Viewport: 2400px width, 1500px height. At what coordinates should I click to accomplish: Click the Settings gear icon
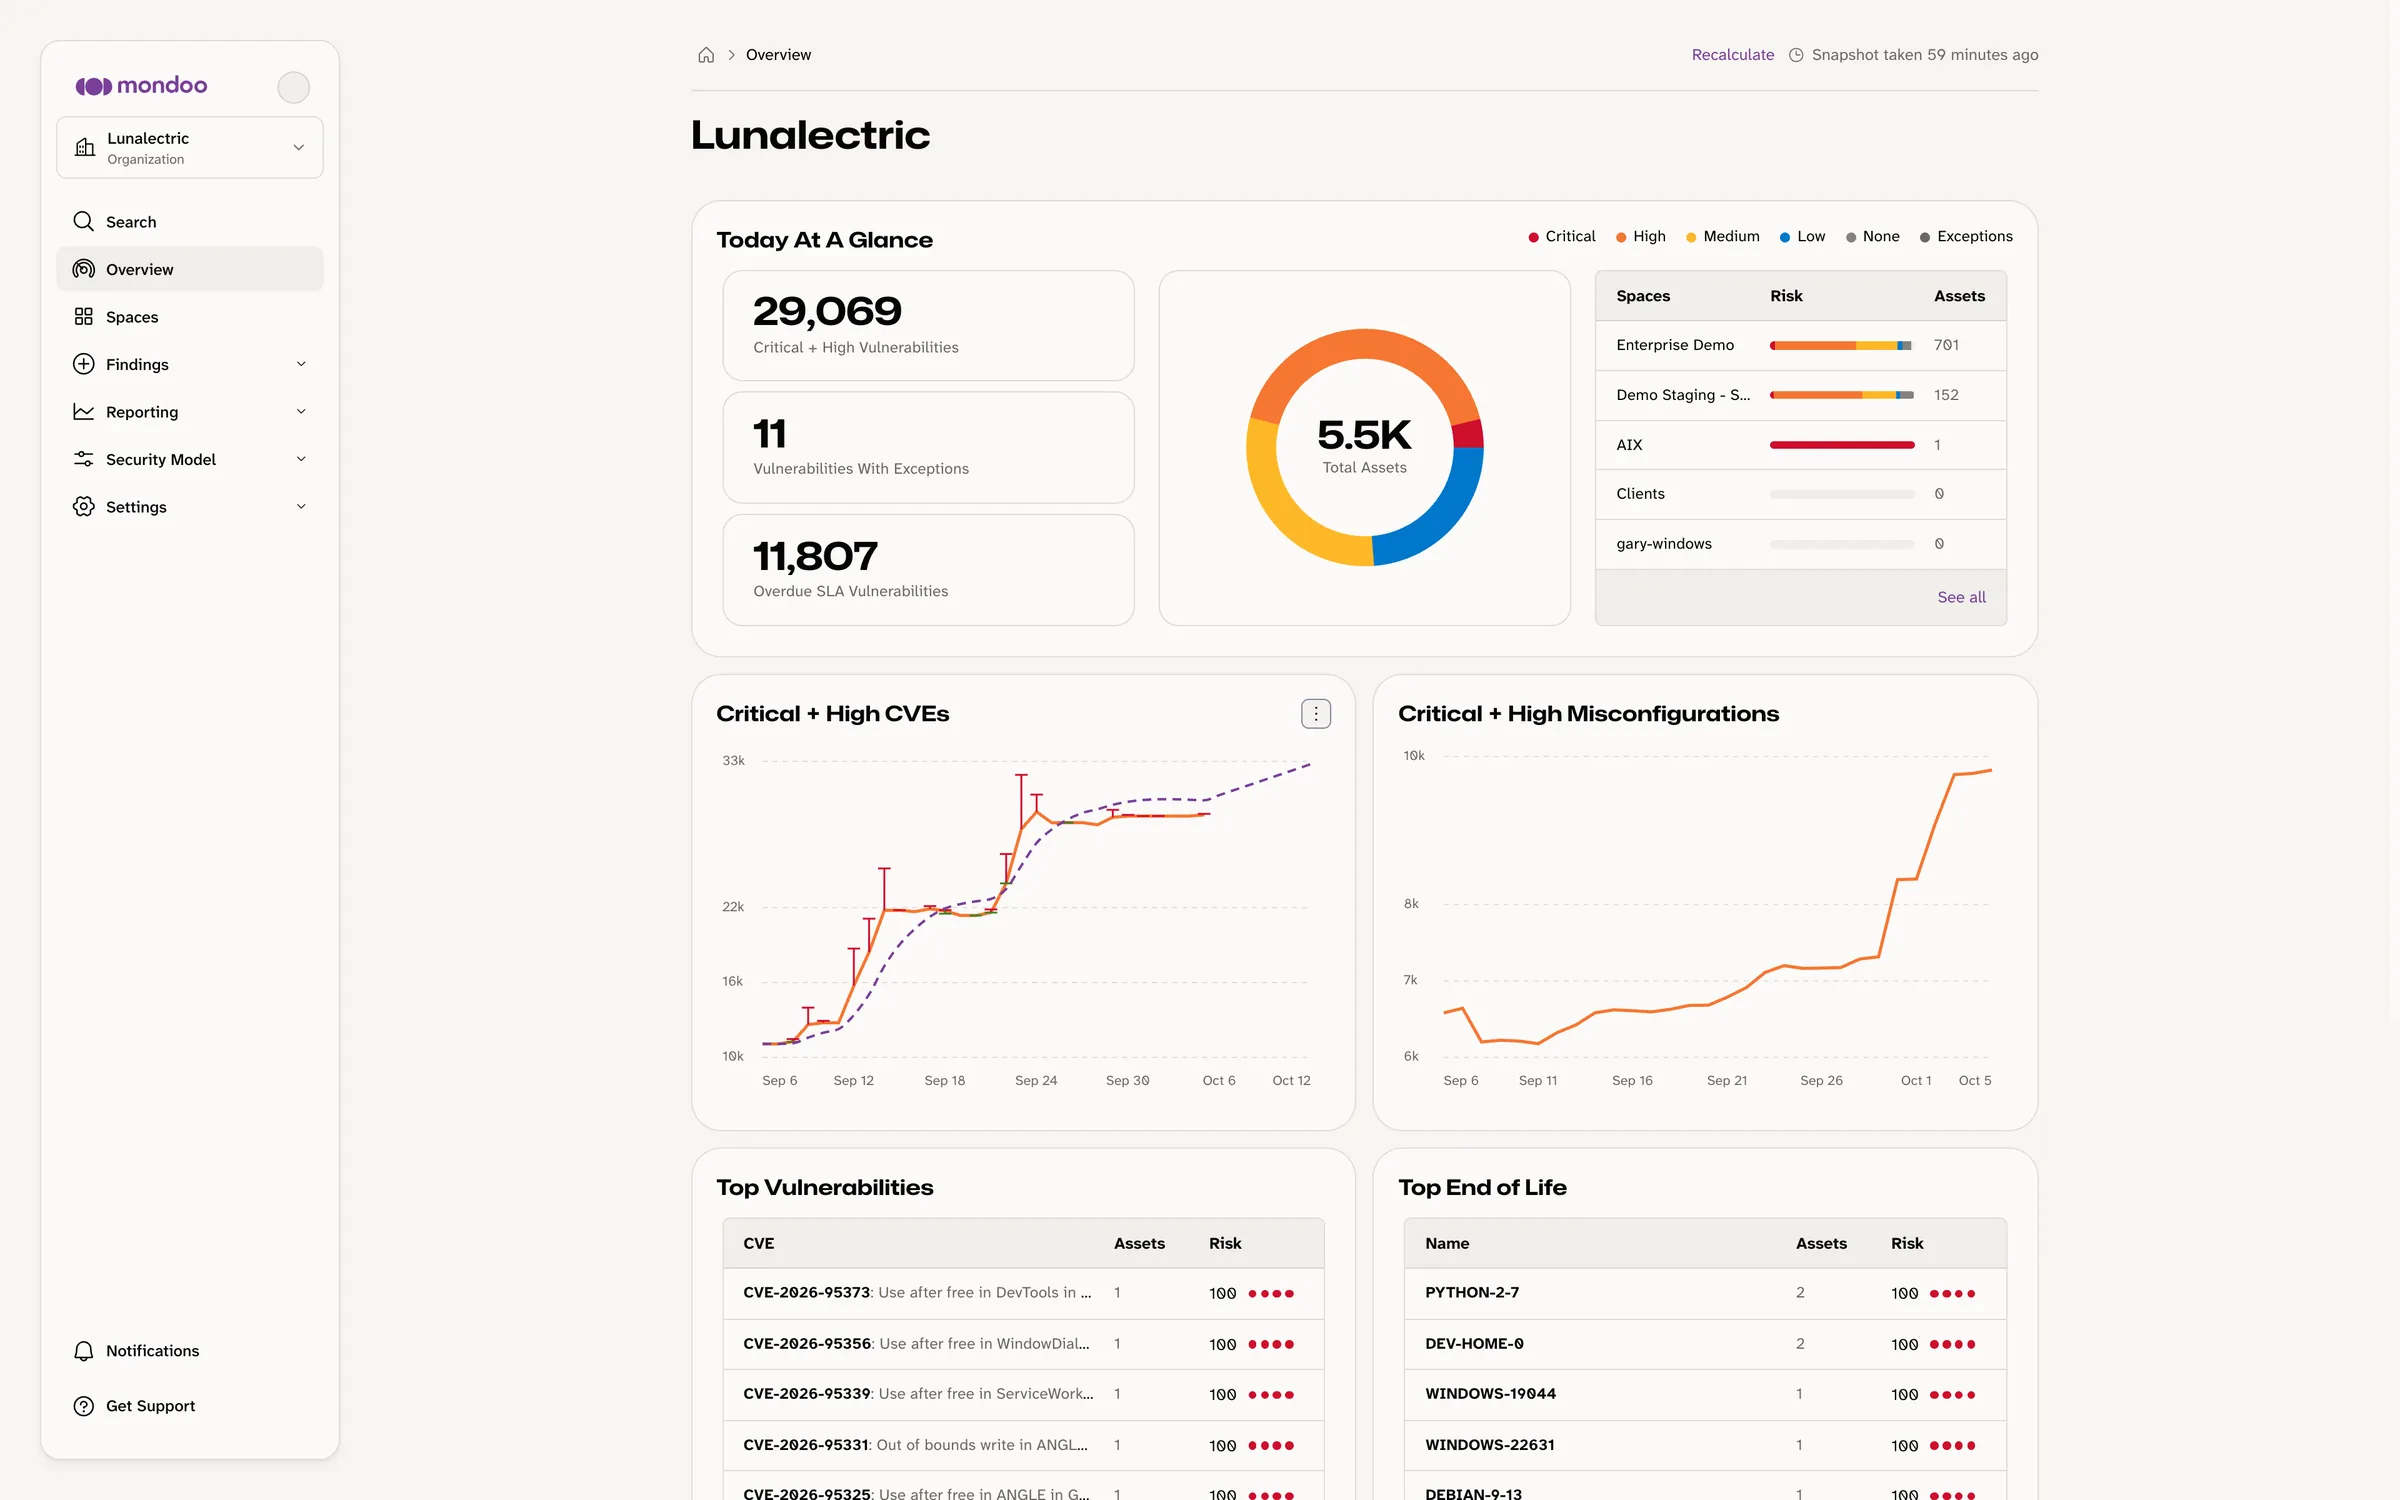point(84,506)
